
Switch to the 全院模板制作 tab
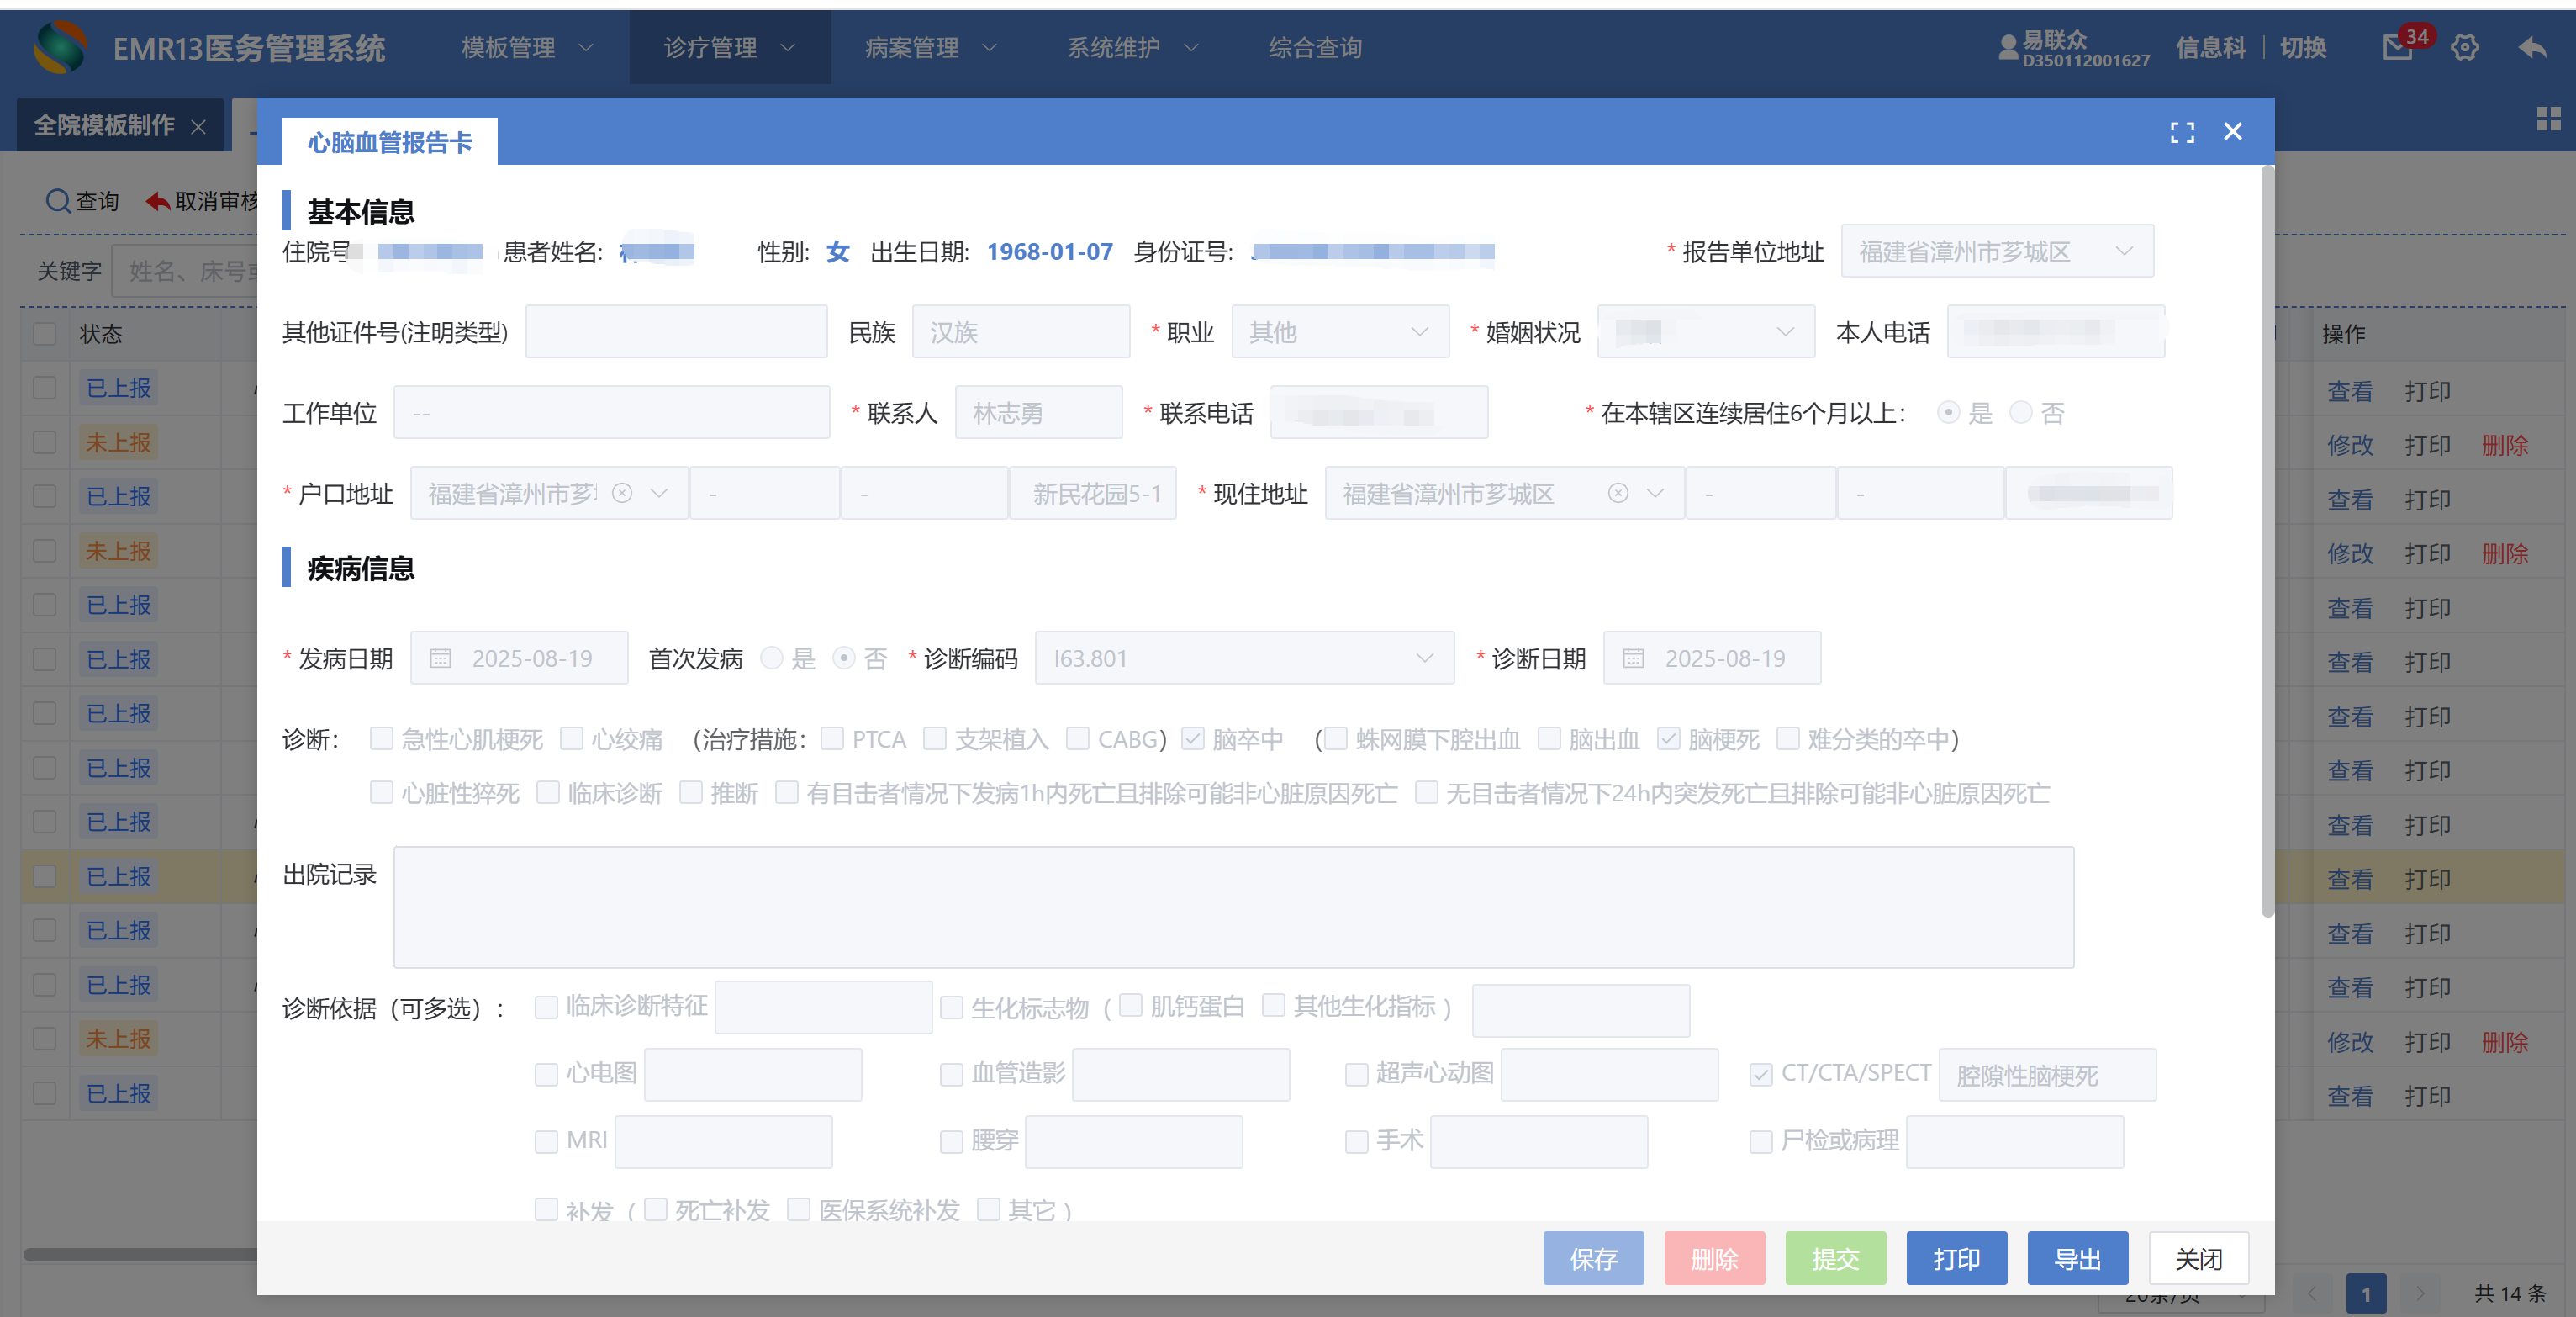[104, 125]
